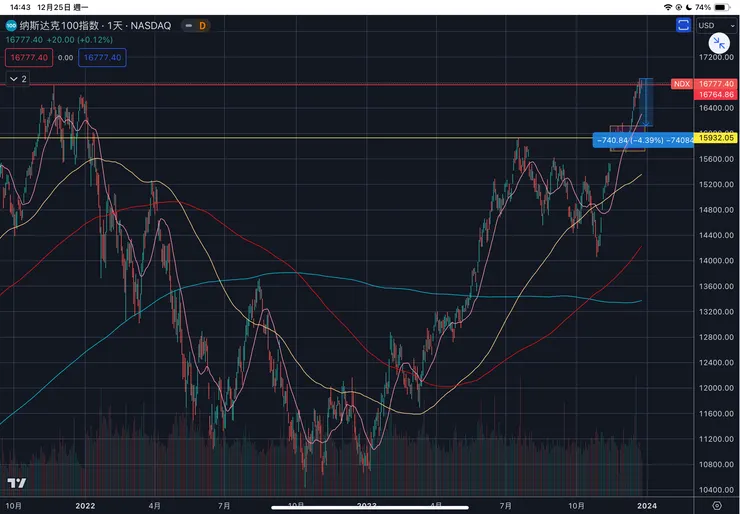Open chart settings gear near the time axis
The image size is (740, 514).
[x=717, y=506]
